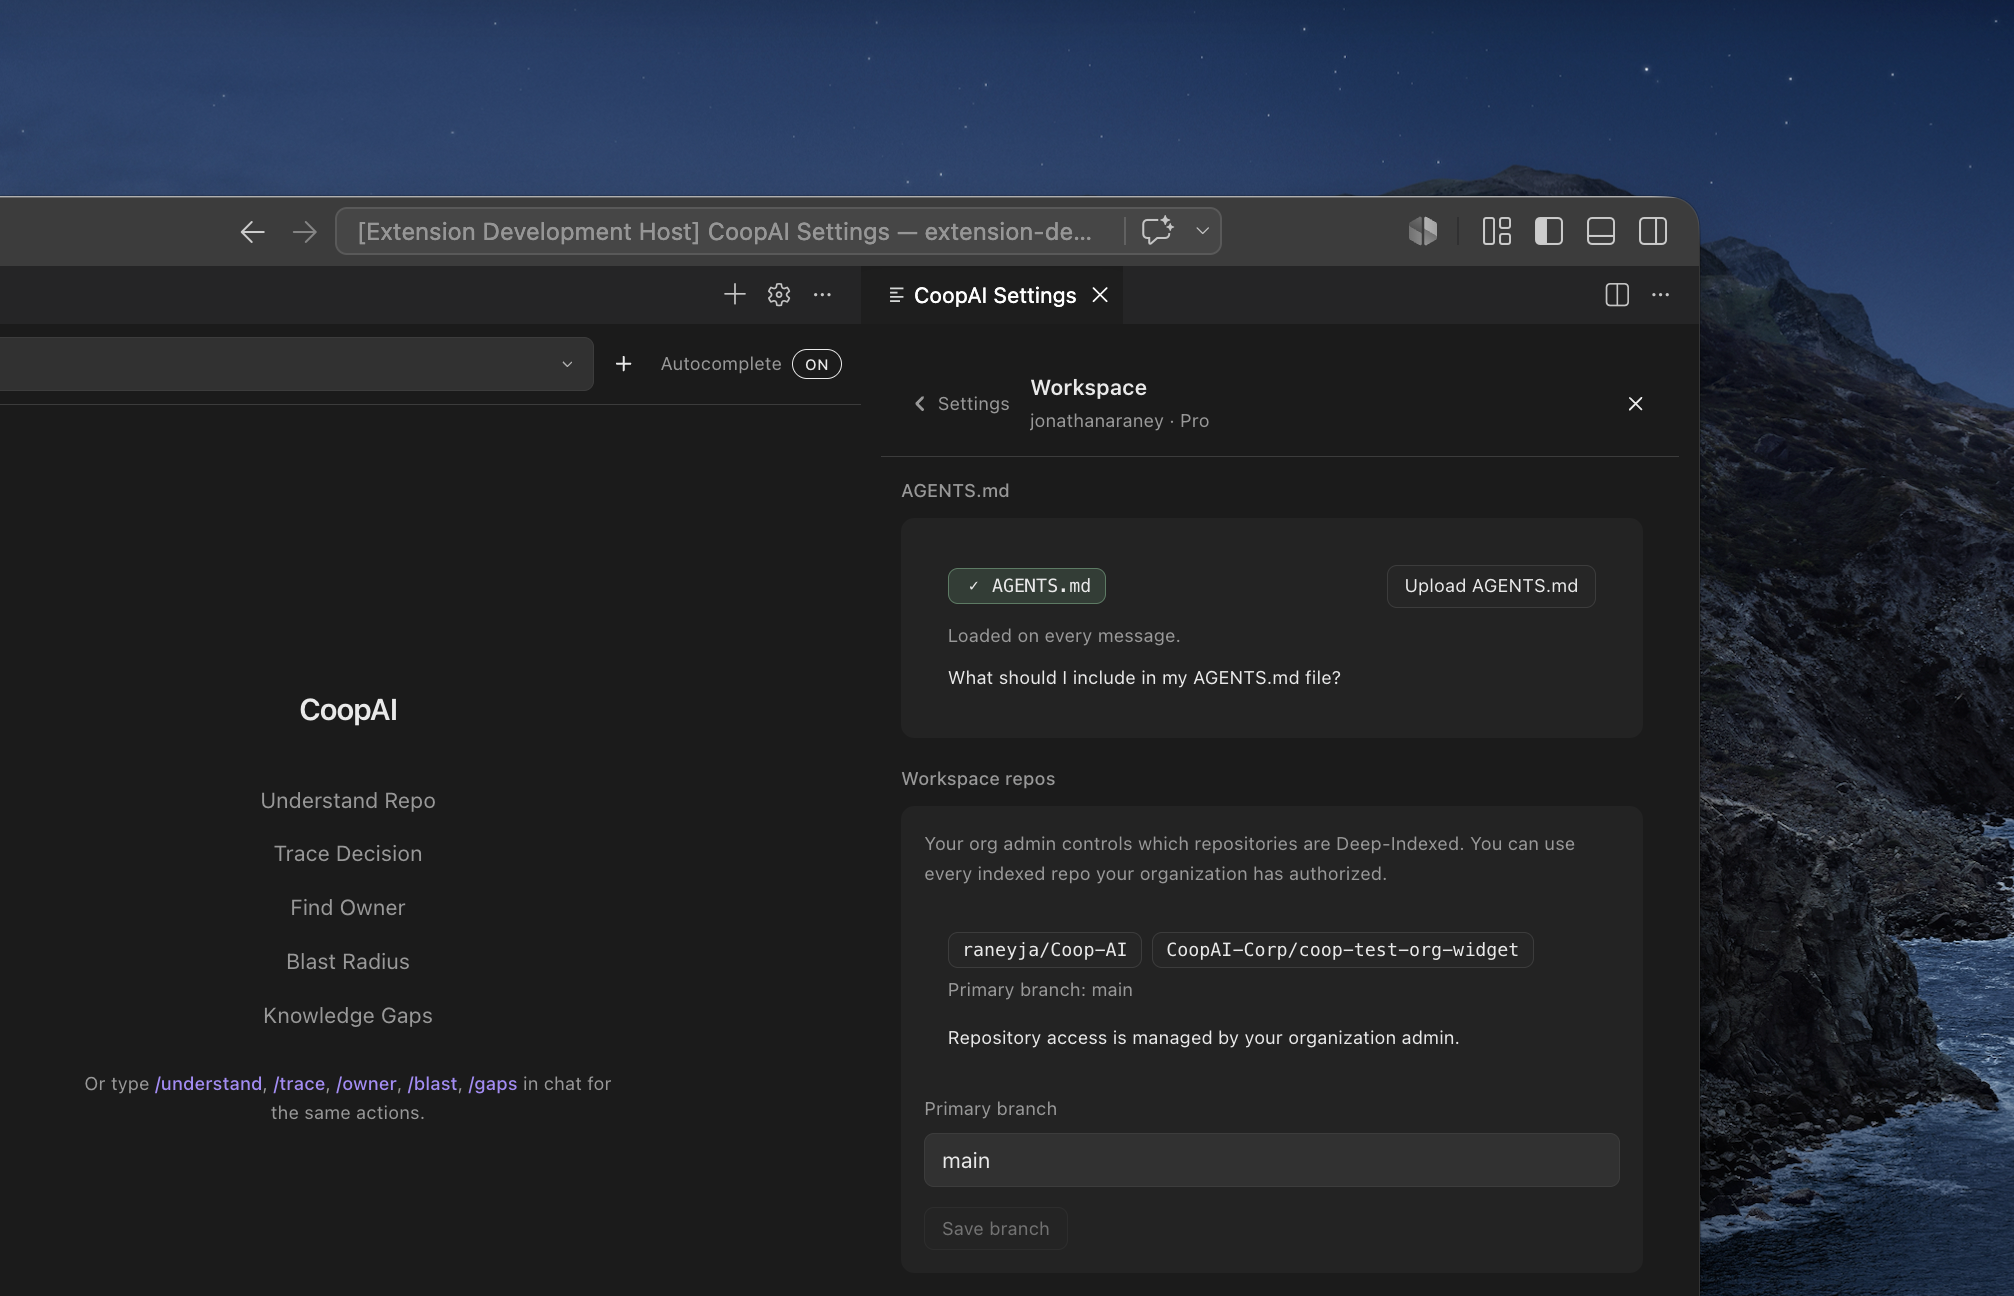Click the Save branch button
This screenshot has width=2014, height=1296.
coord(995,1228)
